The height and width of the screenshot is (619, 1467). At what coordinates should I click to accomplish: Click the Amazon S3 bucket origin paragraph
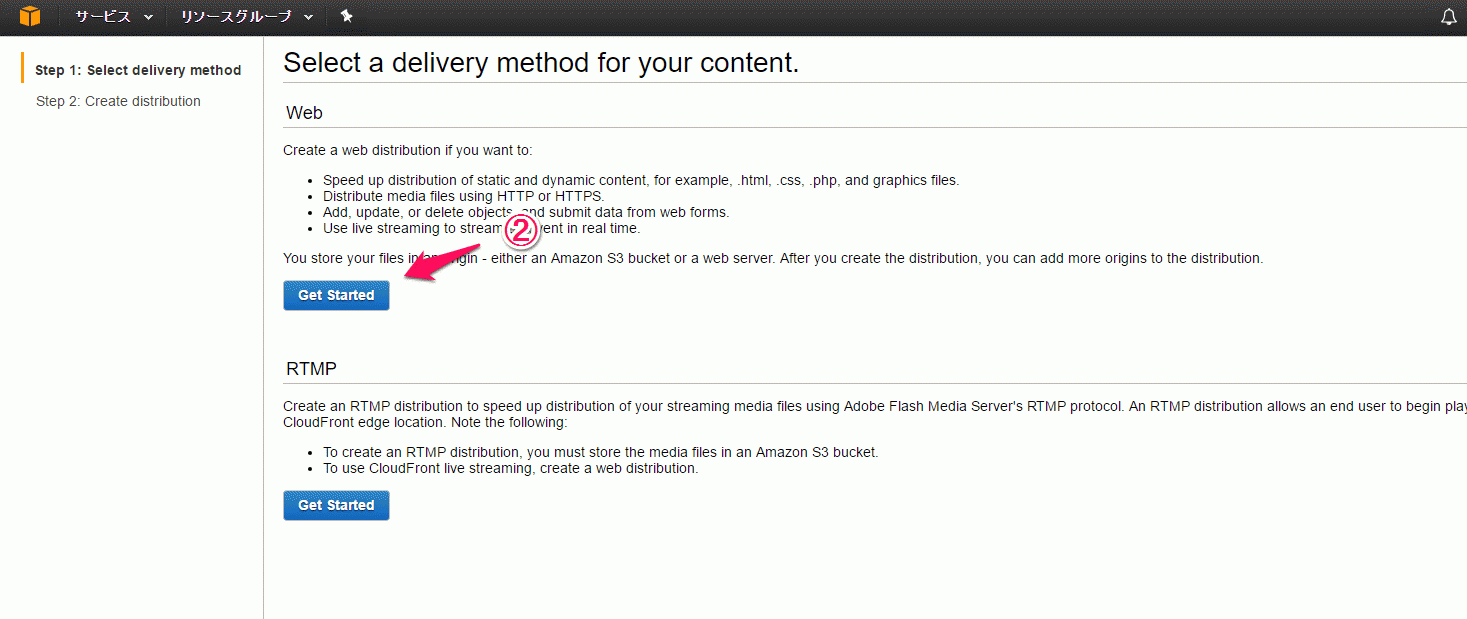point(773,258)
